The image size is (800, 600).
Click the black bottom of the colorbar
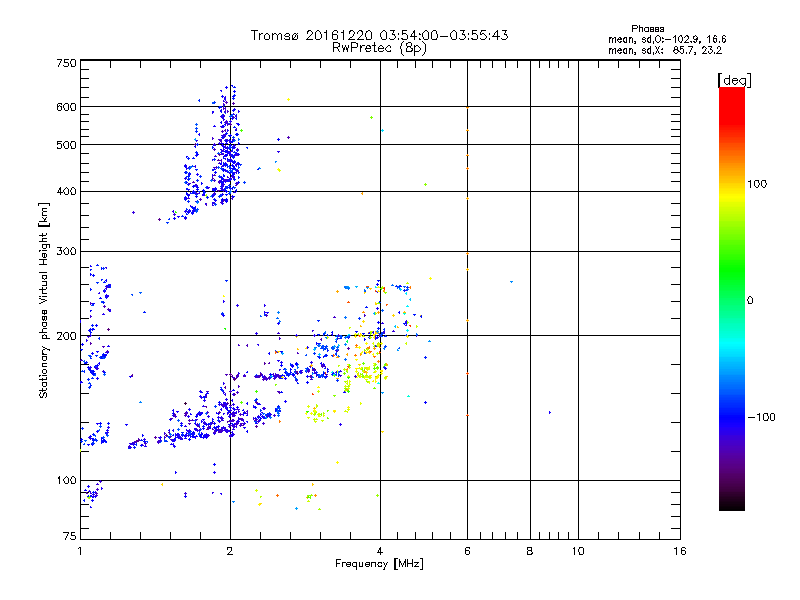[x=731, y=505]
